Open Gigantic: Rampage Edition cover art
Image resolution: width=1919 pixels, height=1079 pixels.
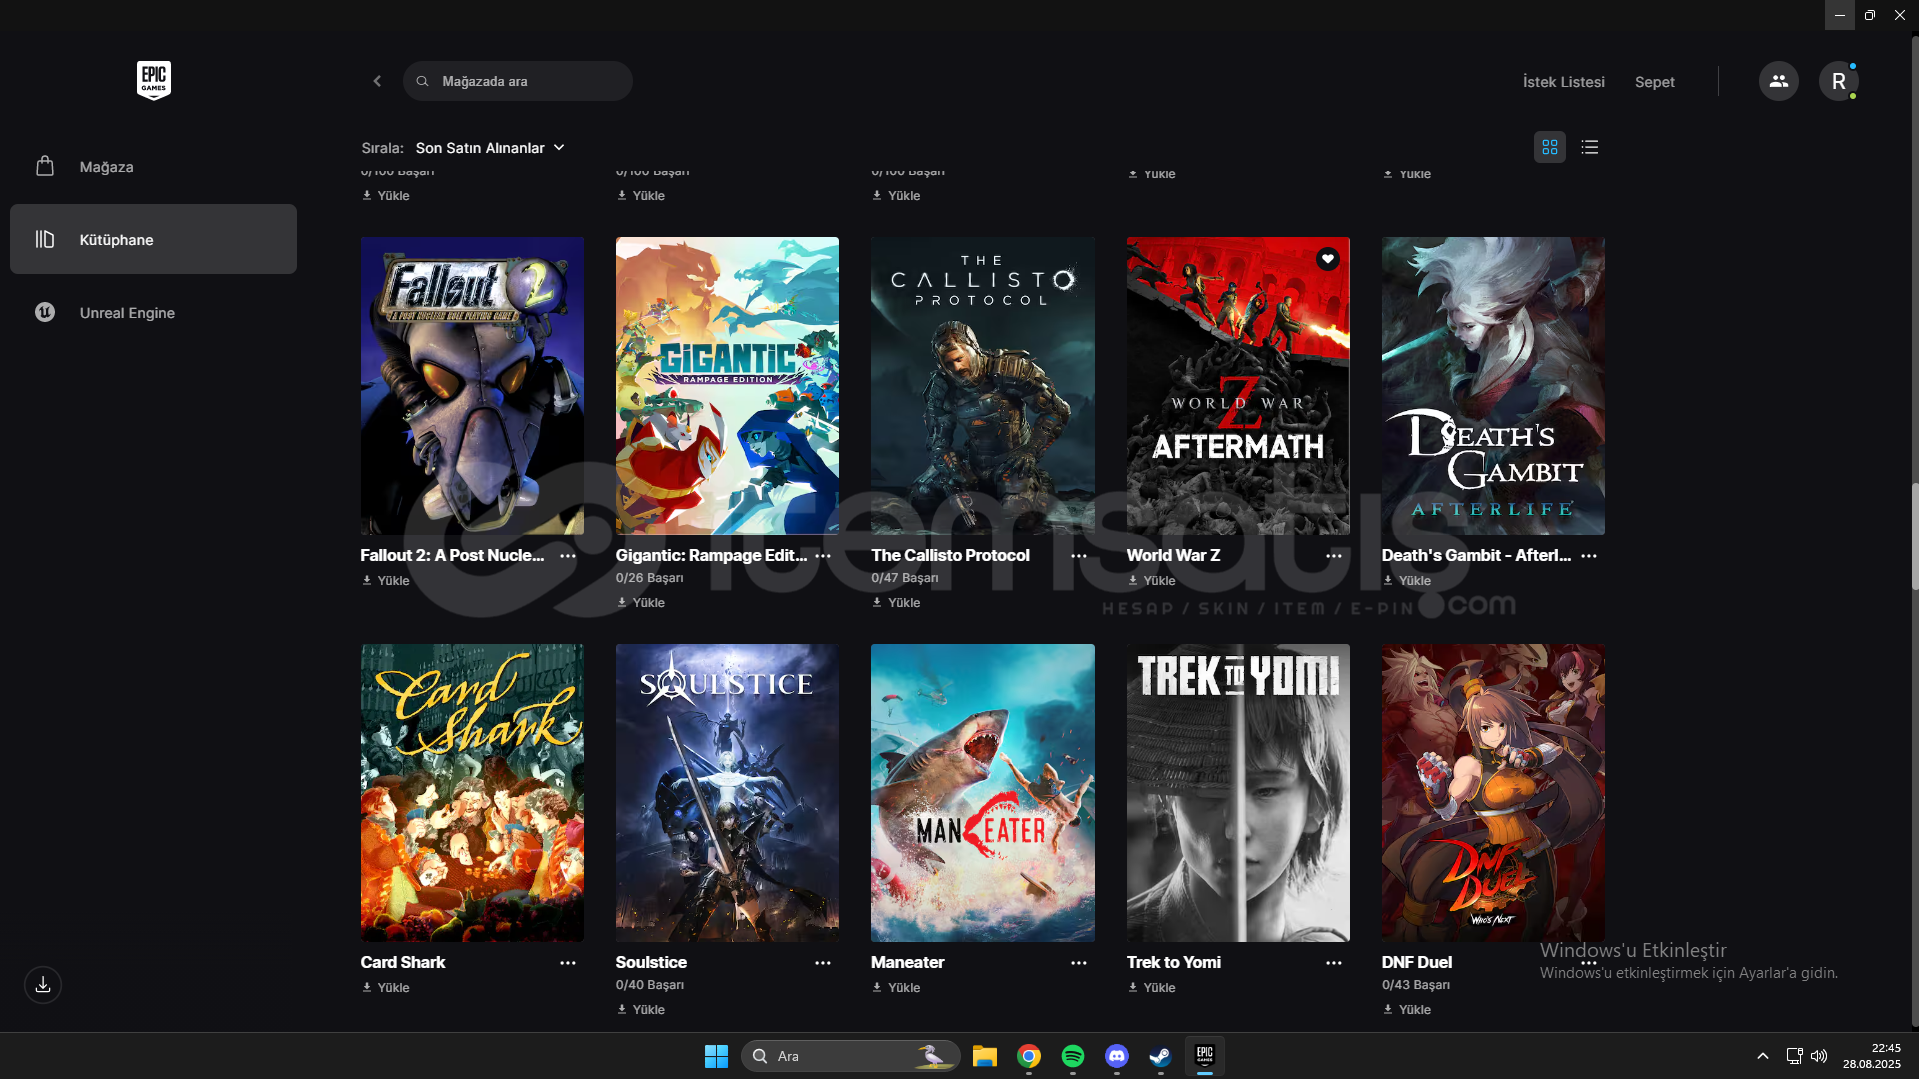(x=727, y=386)
